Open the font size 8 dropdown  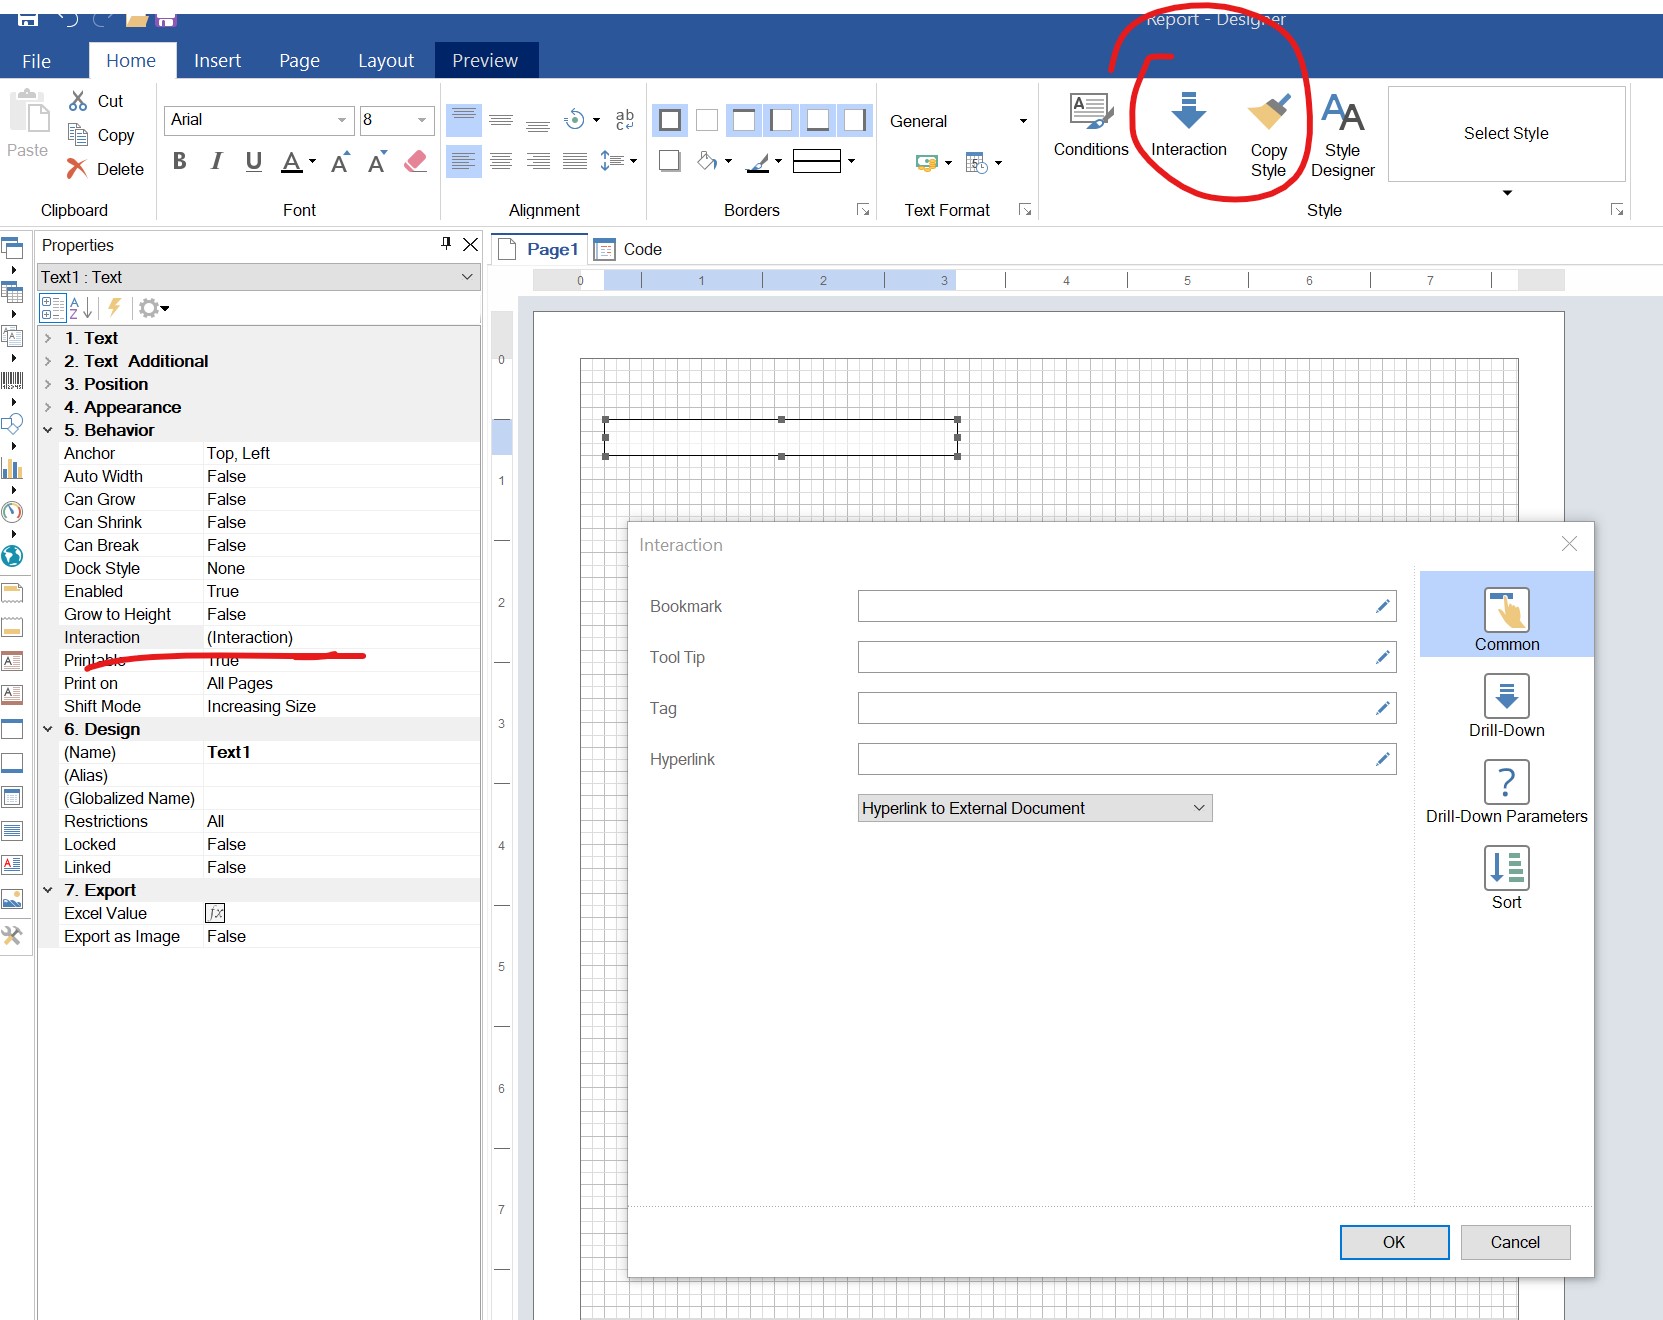point(422,120)
